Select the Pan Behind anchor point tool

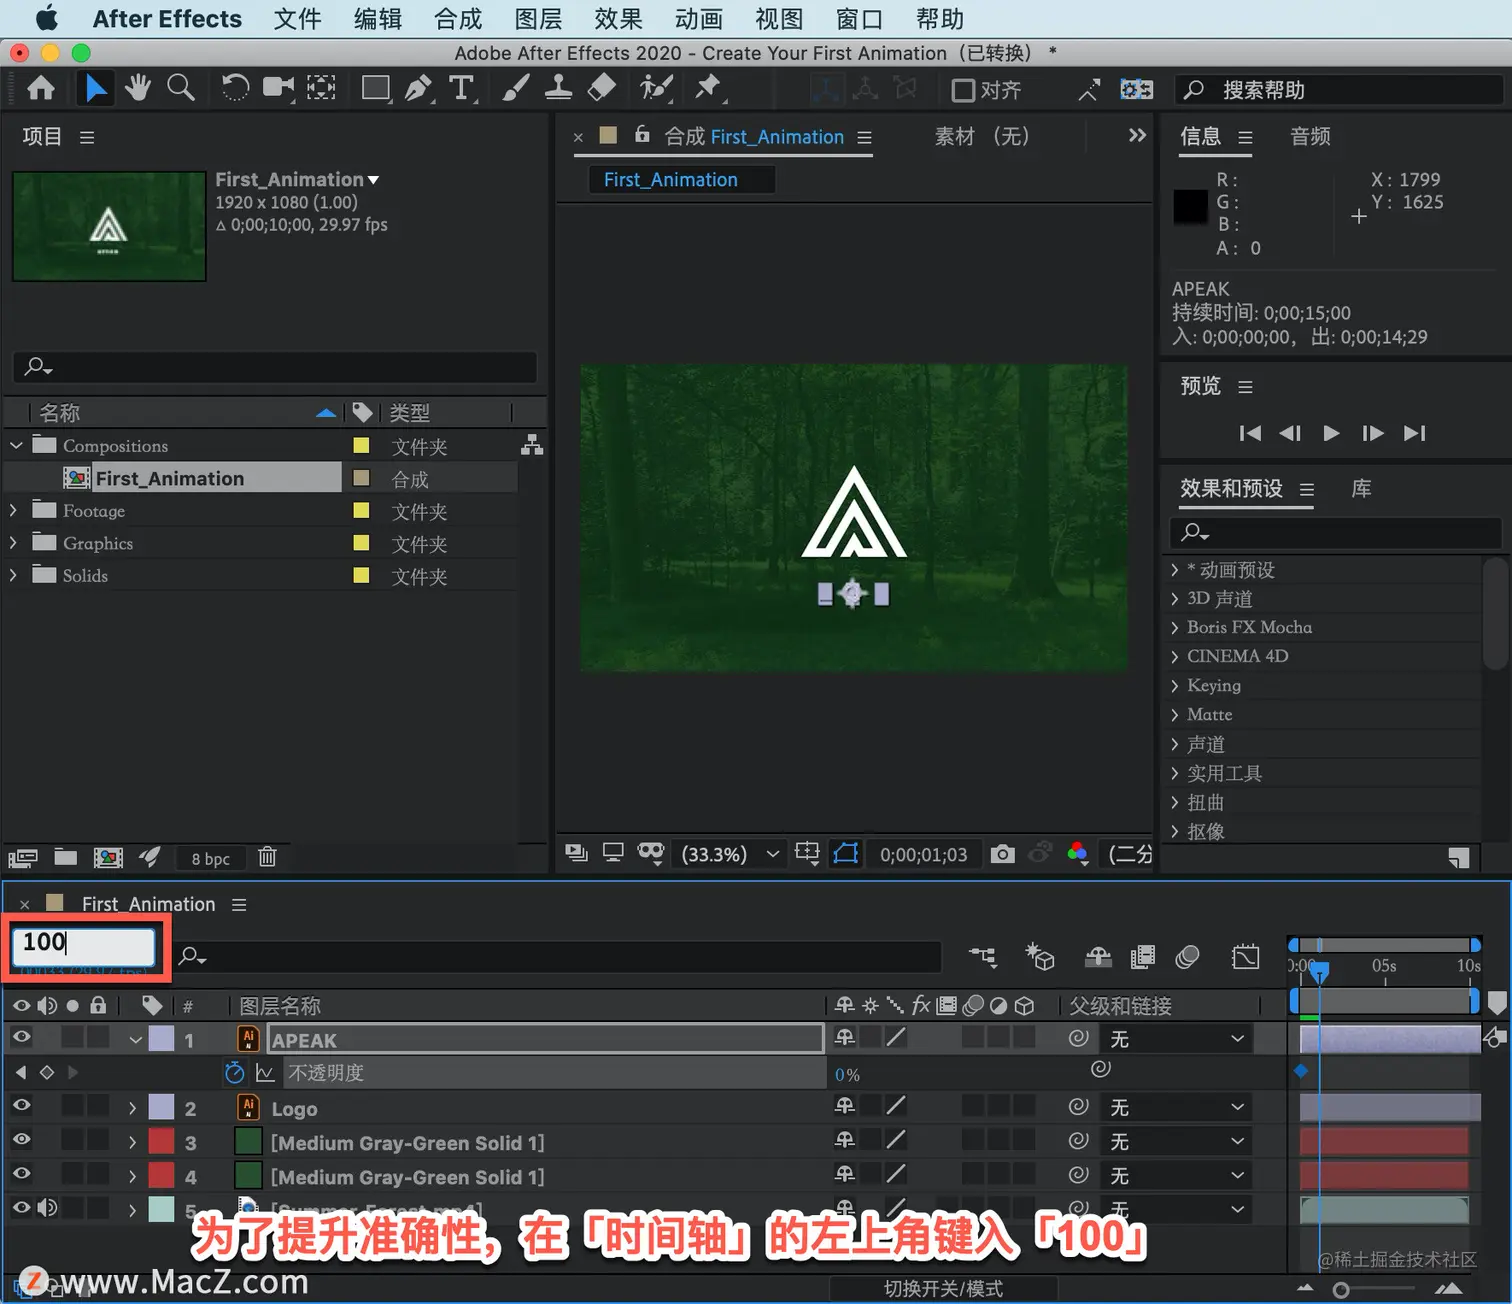(321, 89)
